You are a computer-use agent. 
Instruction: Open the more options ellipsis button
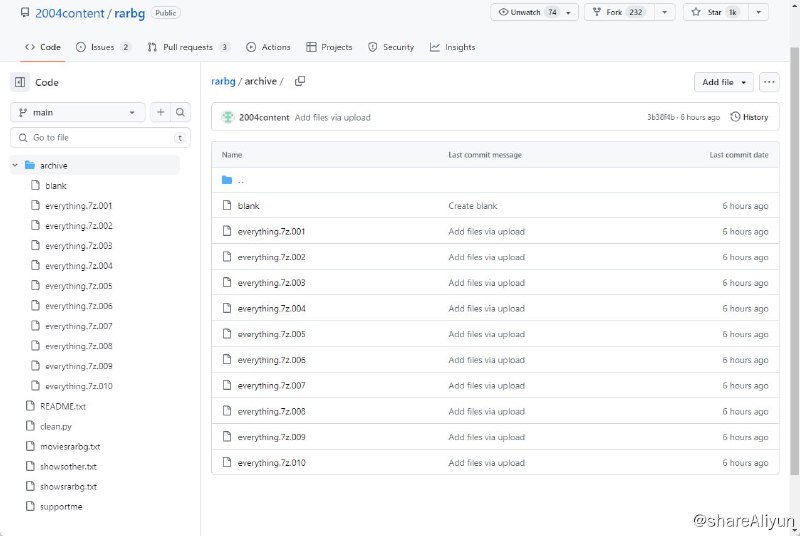pyautogui.click(x=769, y=82)
